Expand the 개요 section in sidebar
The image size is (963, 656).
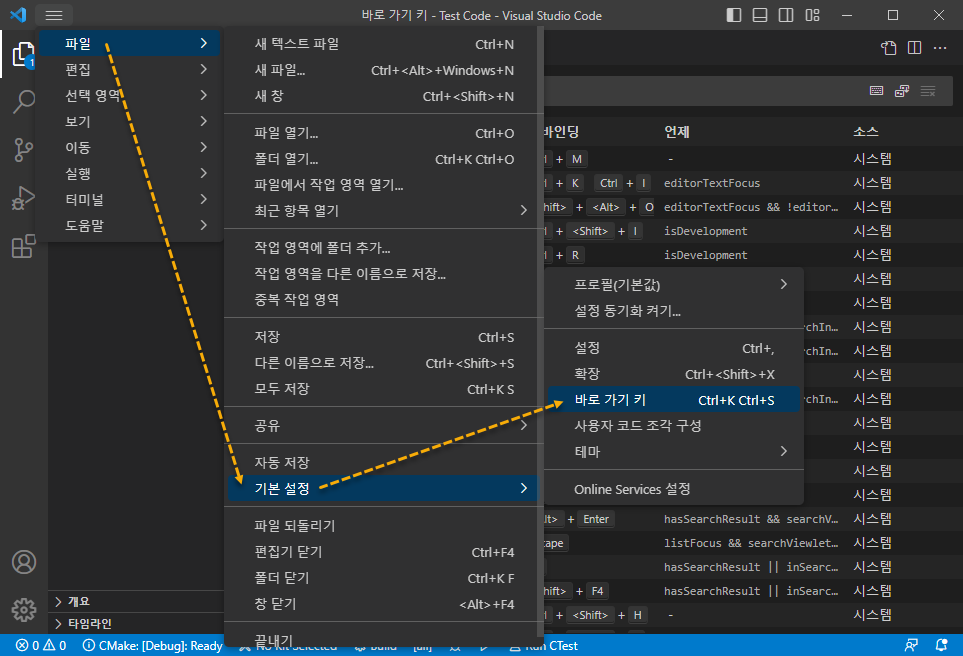click(x=136, y=601)
